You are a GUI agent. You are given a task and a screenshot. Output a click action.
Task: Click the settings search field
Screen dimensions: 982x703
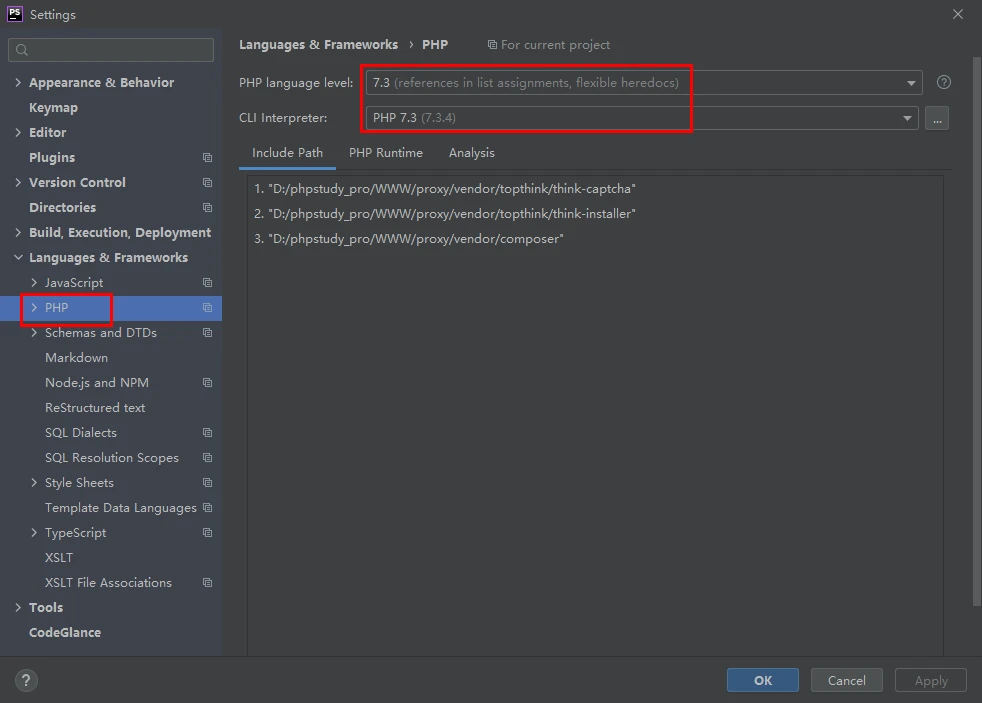point(111,50)
